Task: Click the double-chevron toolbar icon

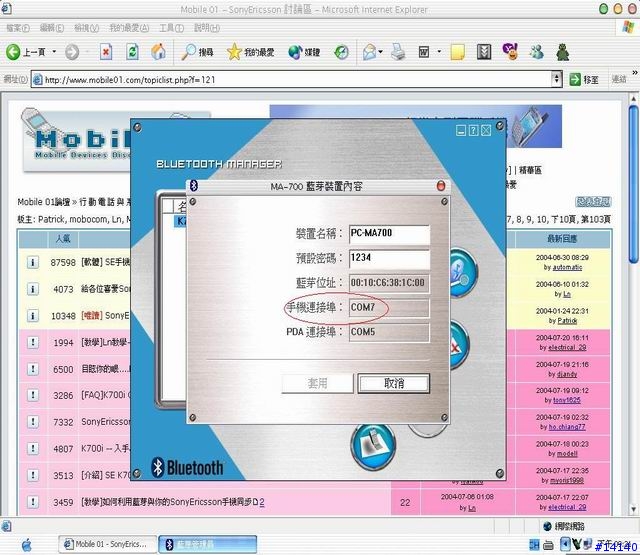Action: pyautogui.click(x=484, y=52)
